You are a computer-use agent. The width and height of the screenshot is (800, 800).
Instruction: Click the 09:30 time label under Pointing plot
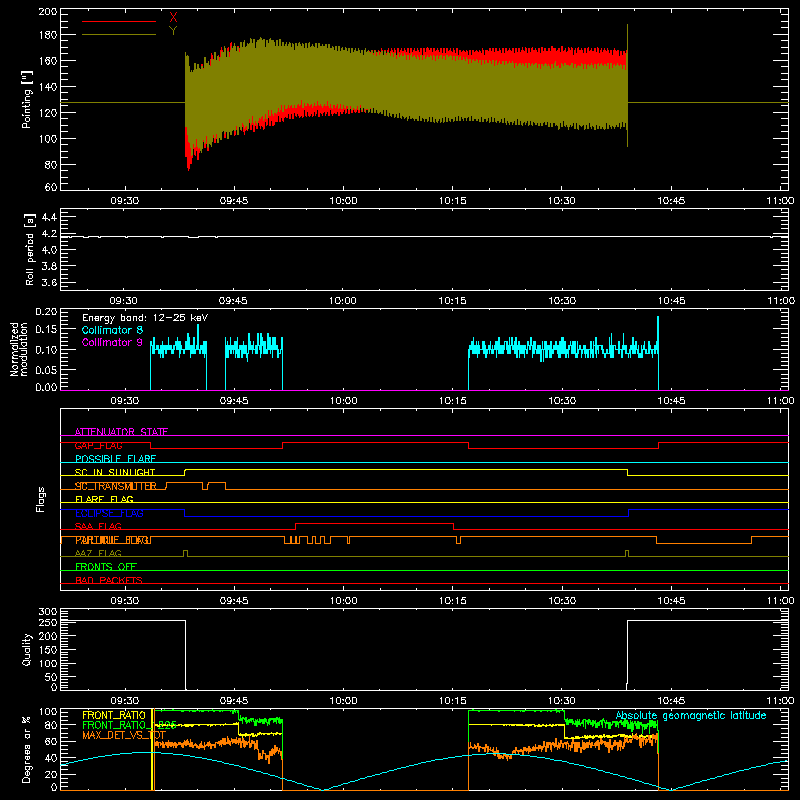124,201
